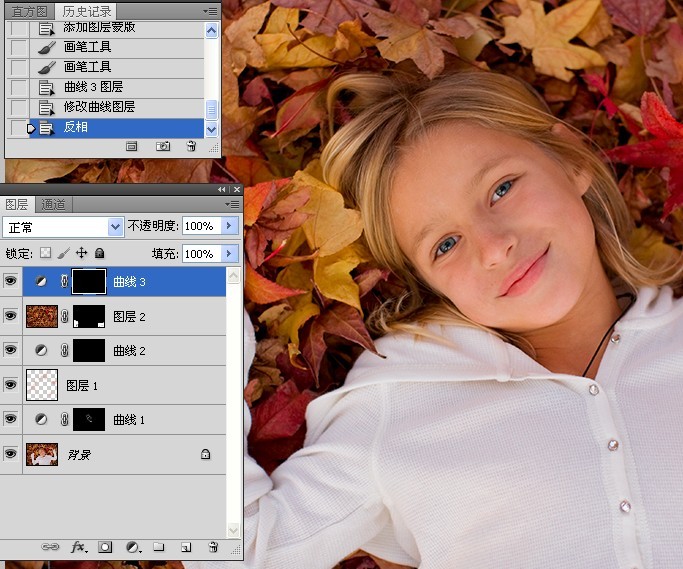Switch to 历史记录 tab
The width and height of the screenshot is (683, 569).
click(87, 12)
